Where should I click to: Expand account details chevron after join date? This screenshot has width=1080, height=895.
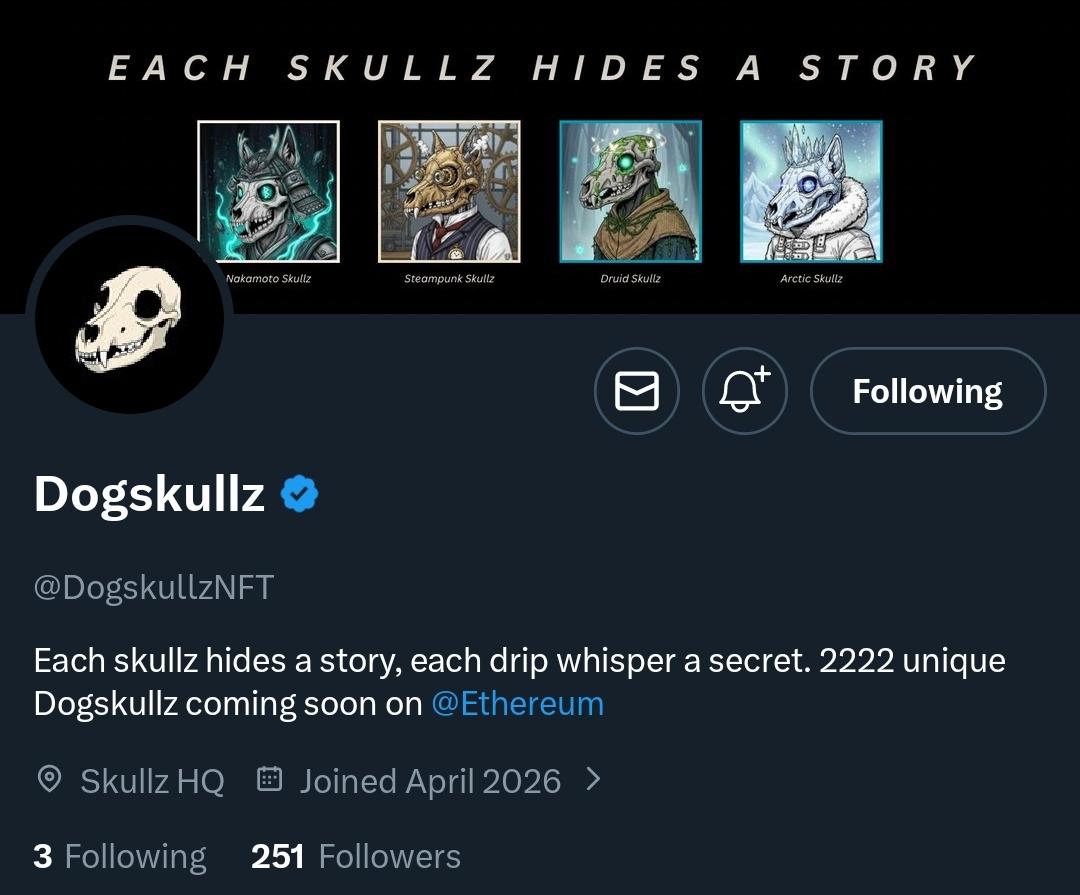point(593,779)
